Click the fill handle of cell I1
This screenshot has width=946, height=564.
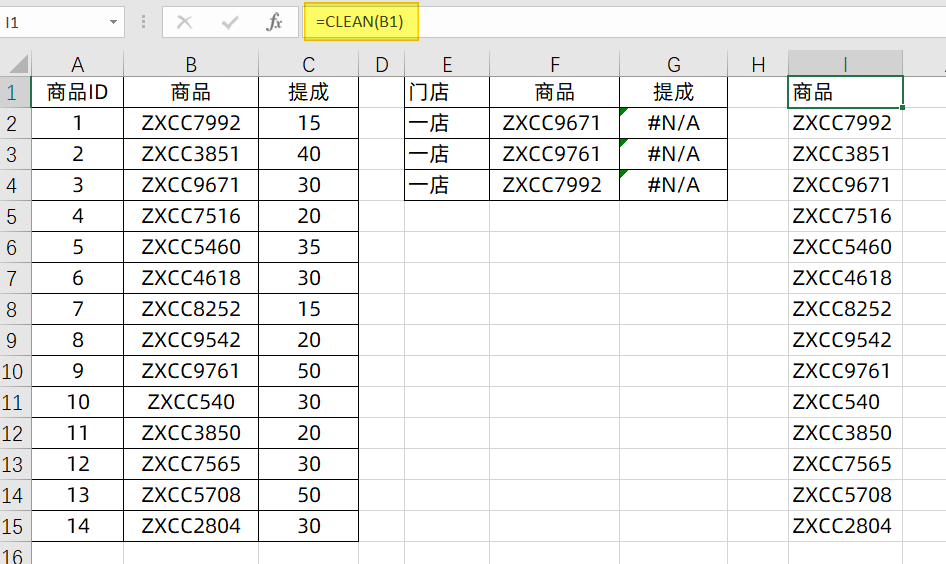902,107
